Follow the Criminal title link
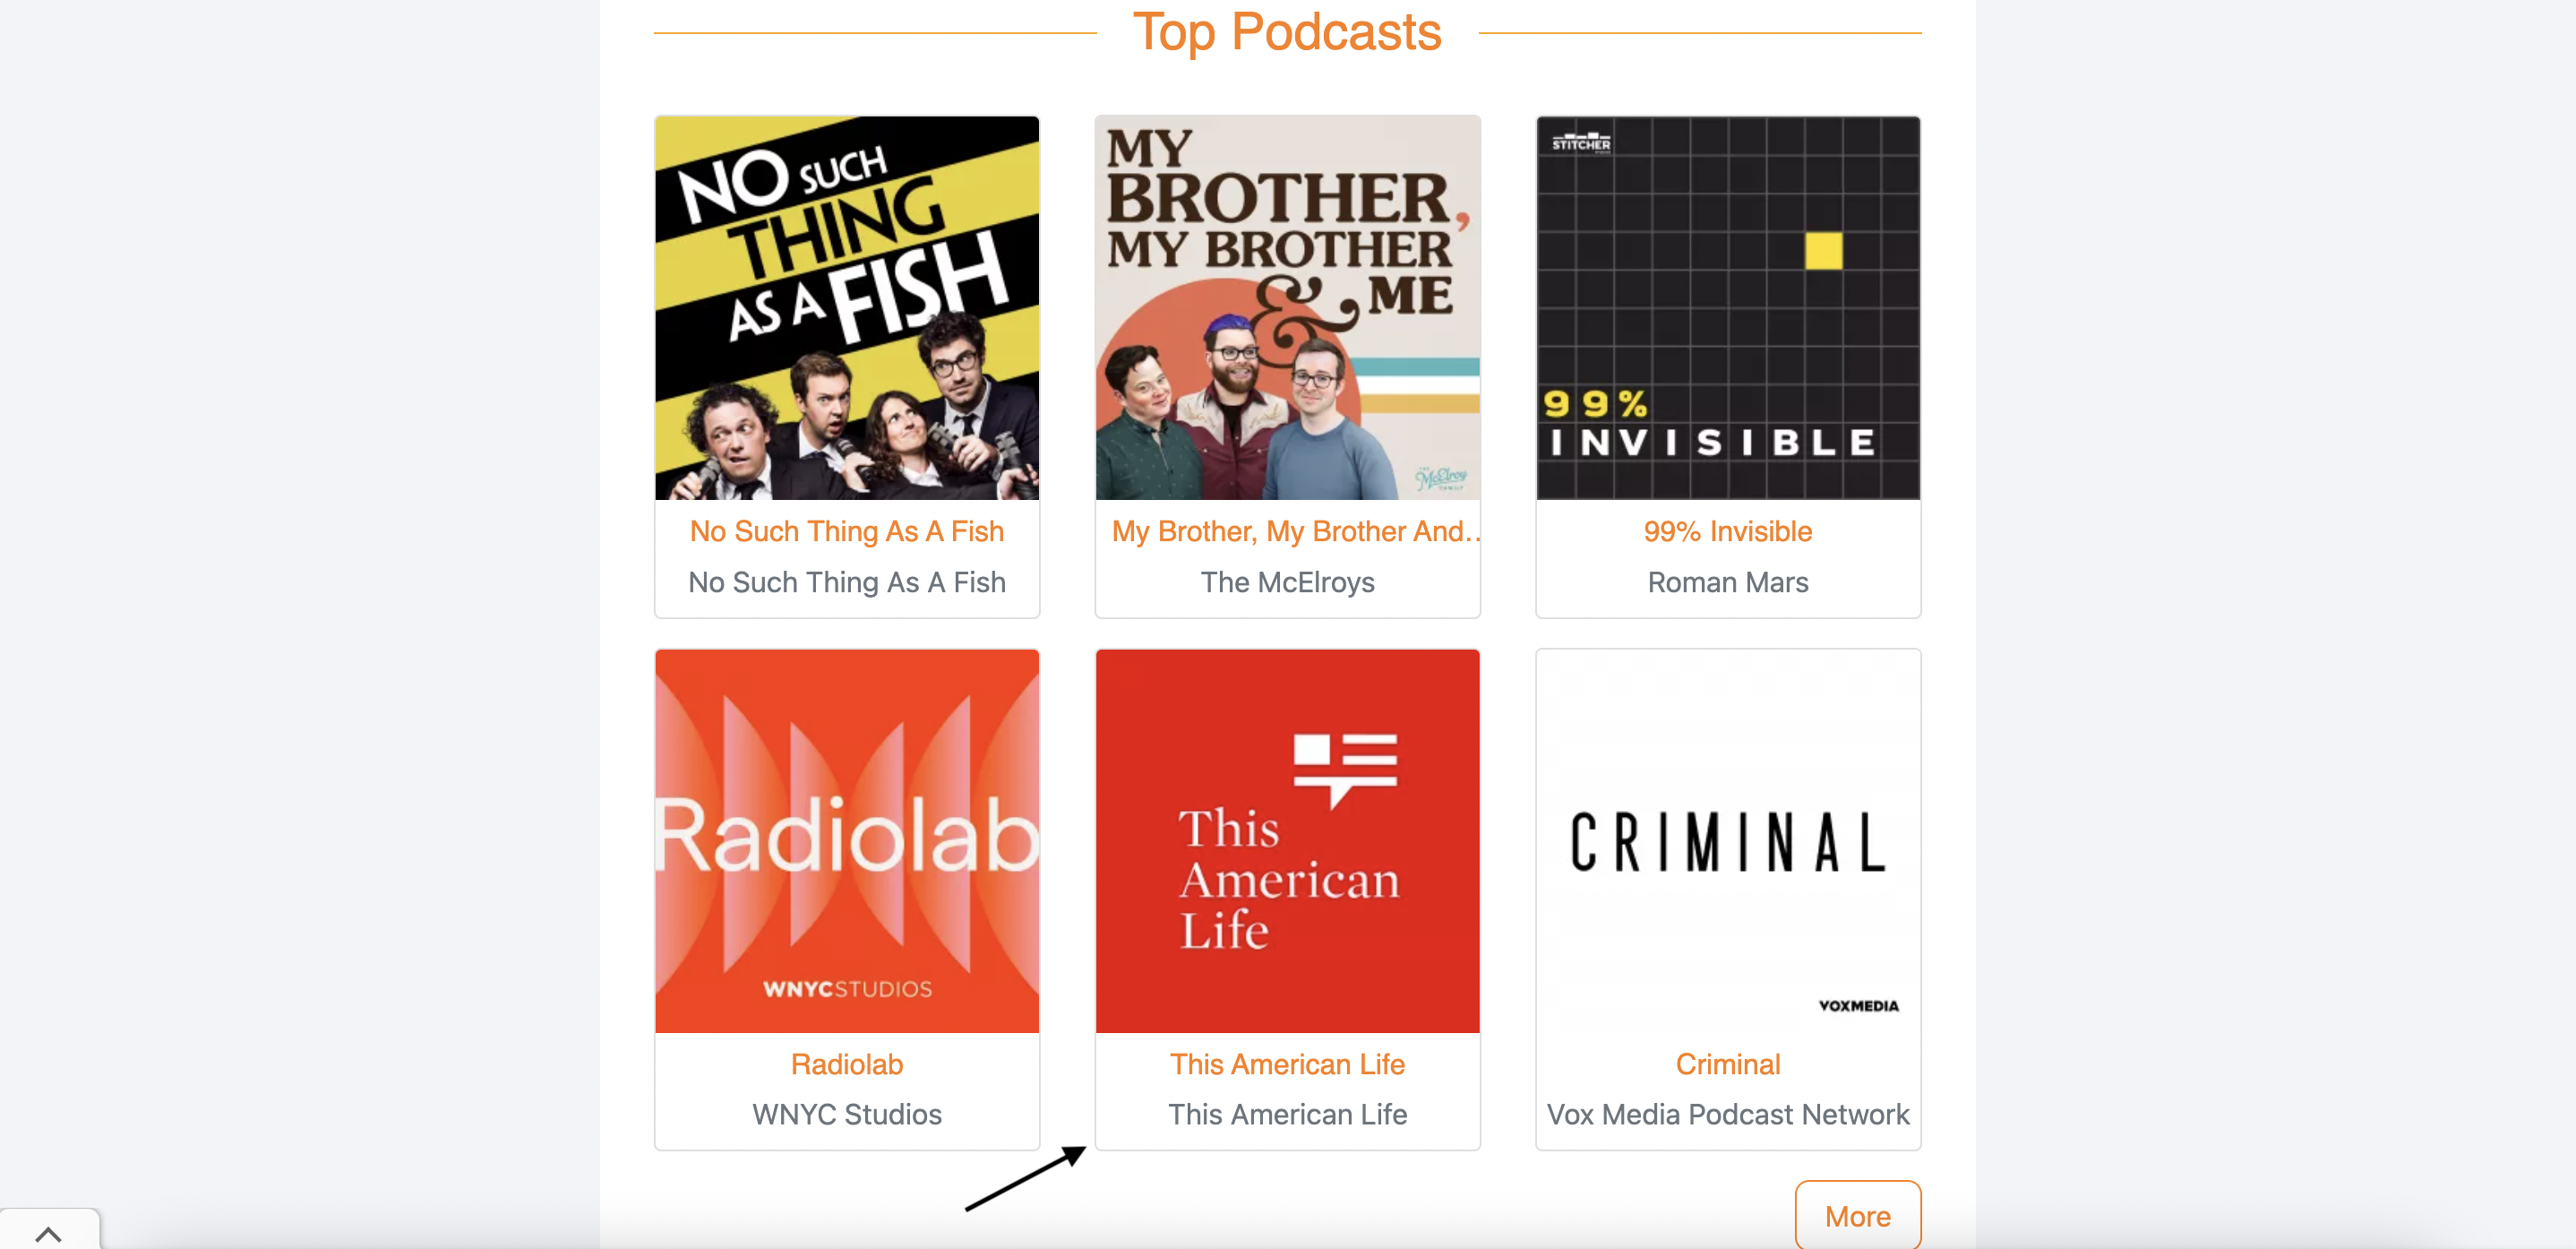The width and height of the screenshot is (2576, 1249). [1728, 1064]
